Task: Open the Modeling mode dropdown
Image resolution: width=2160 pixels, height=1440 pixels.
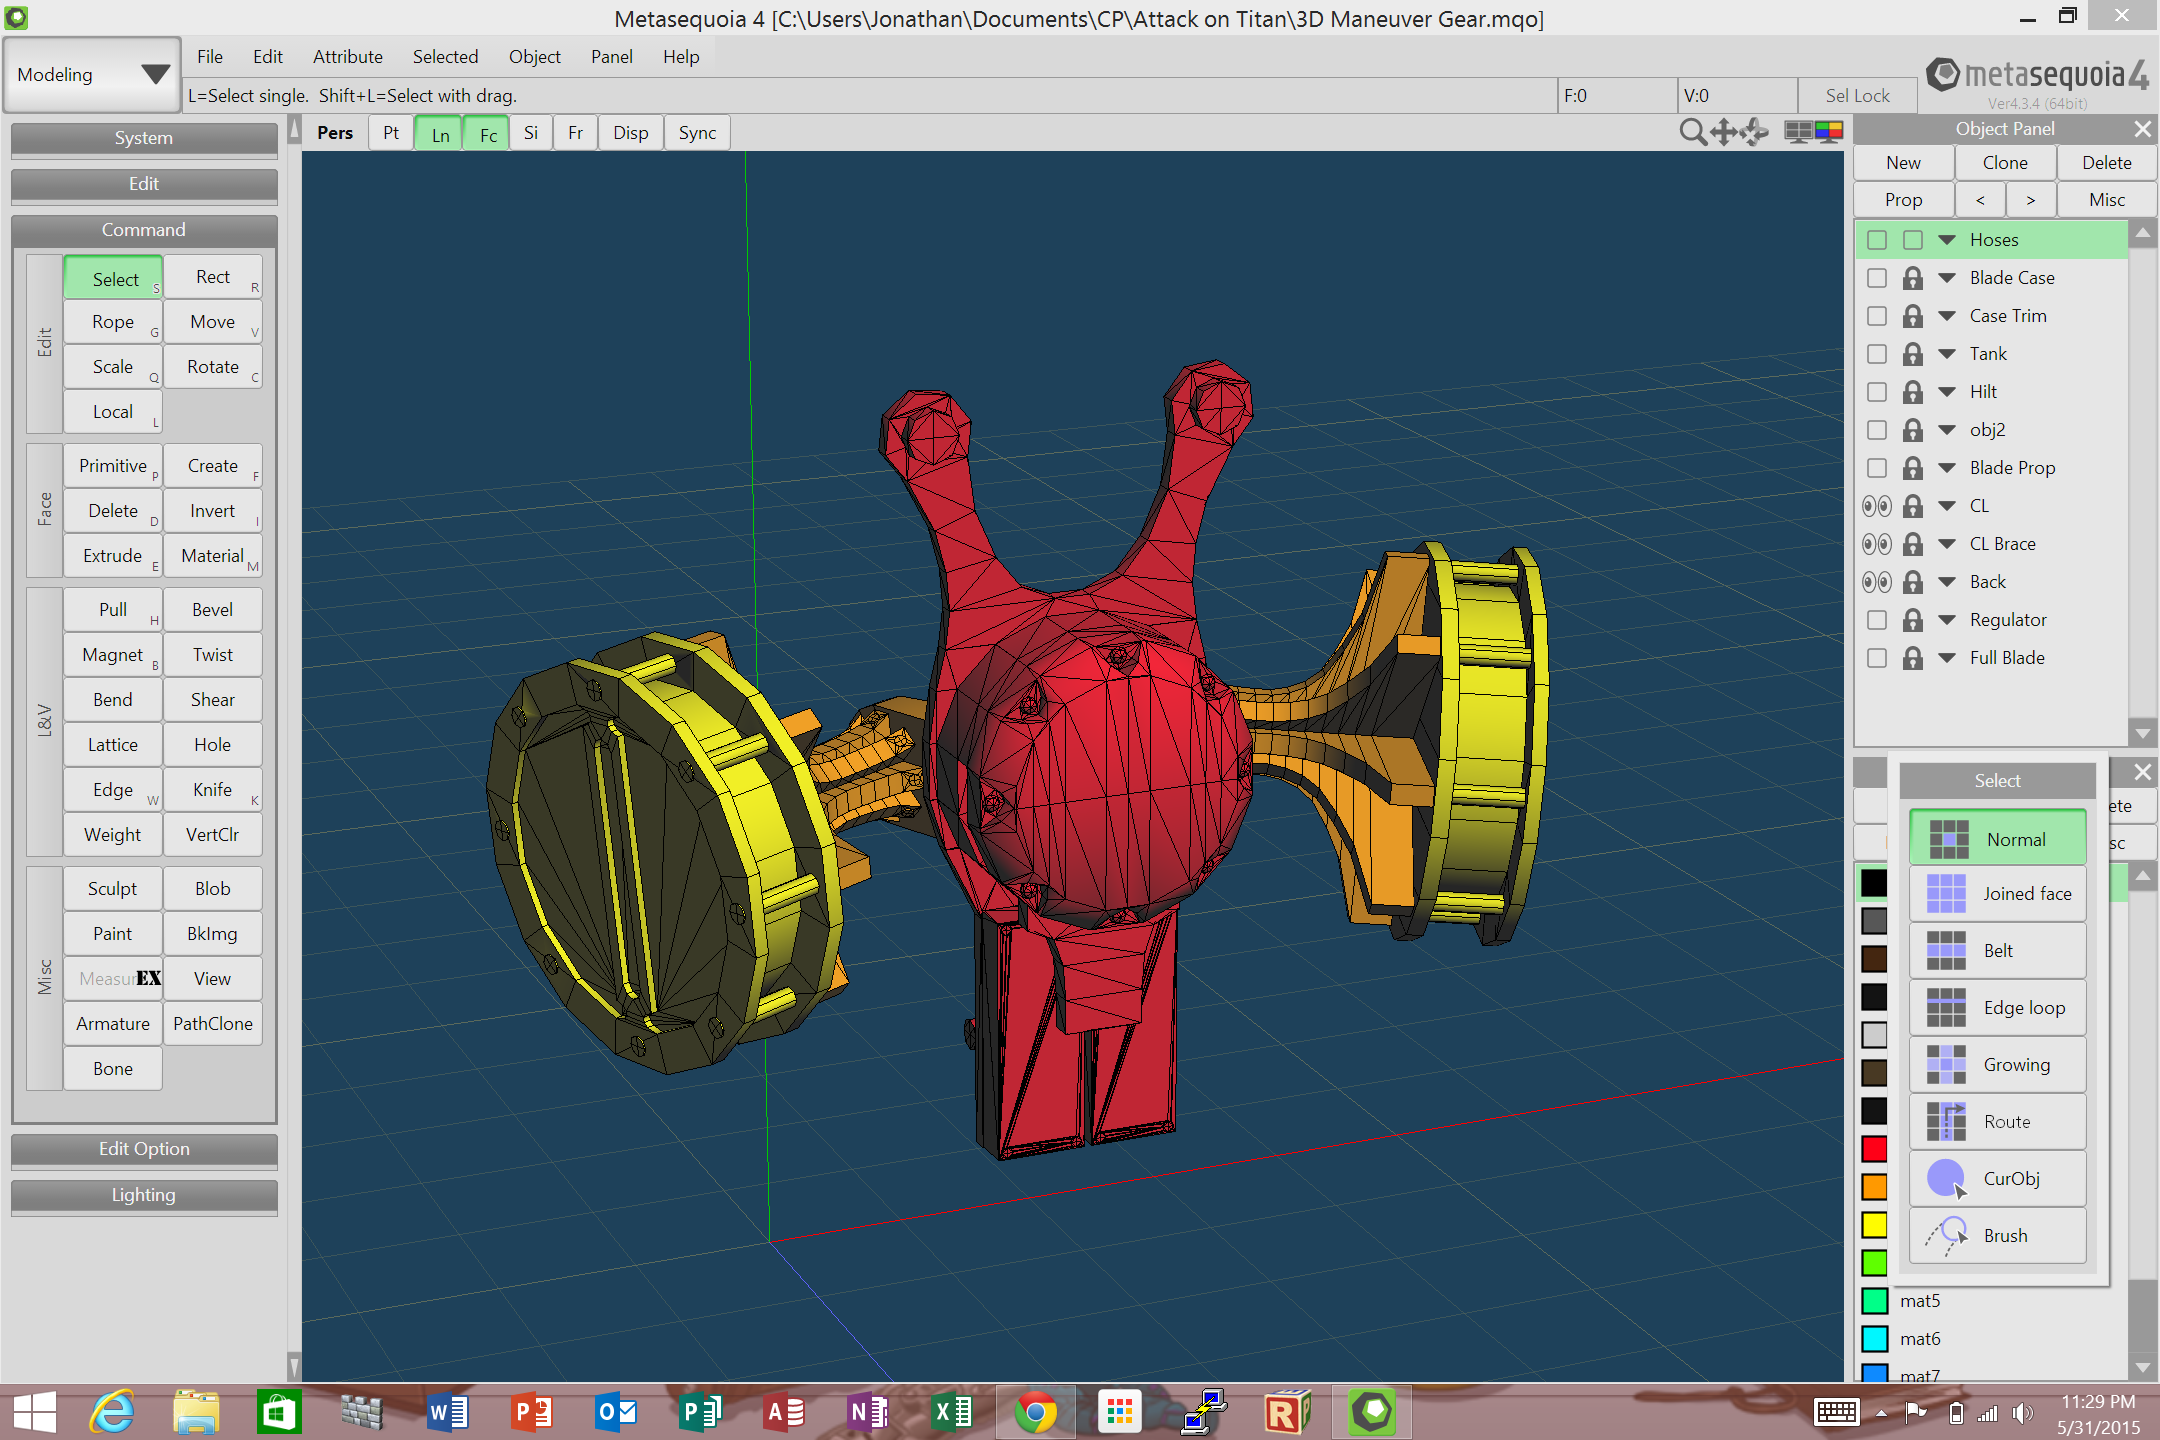Action: [92, 75]
